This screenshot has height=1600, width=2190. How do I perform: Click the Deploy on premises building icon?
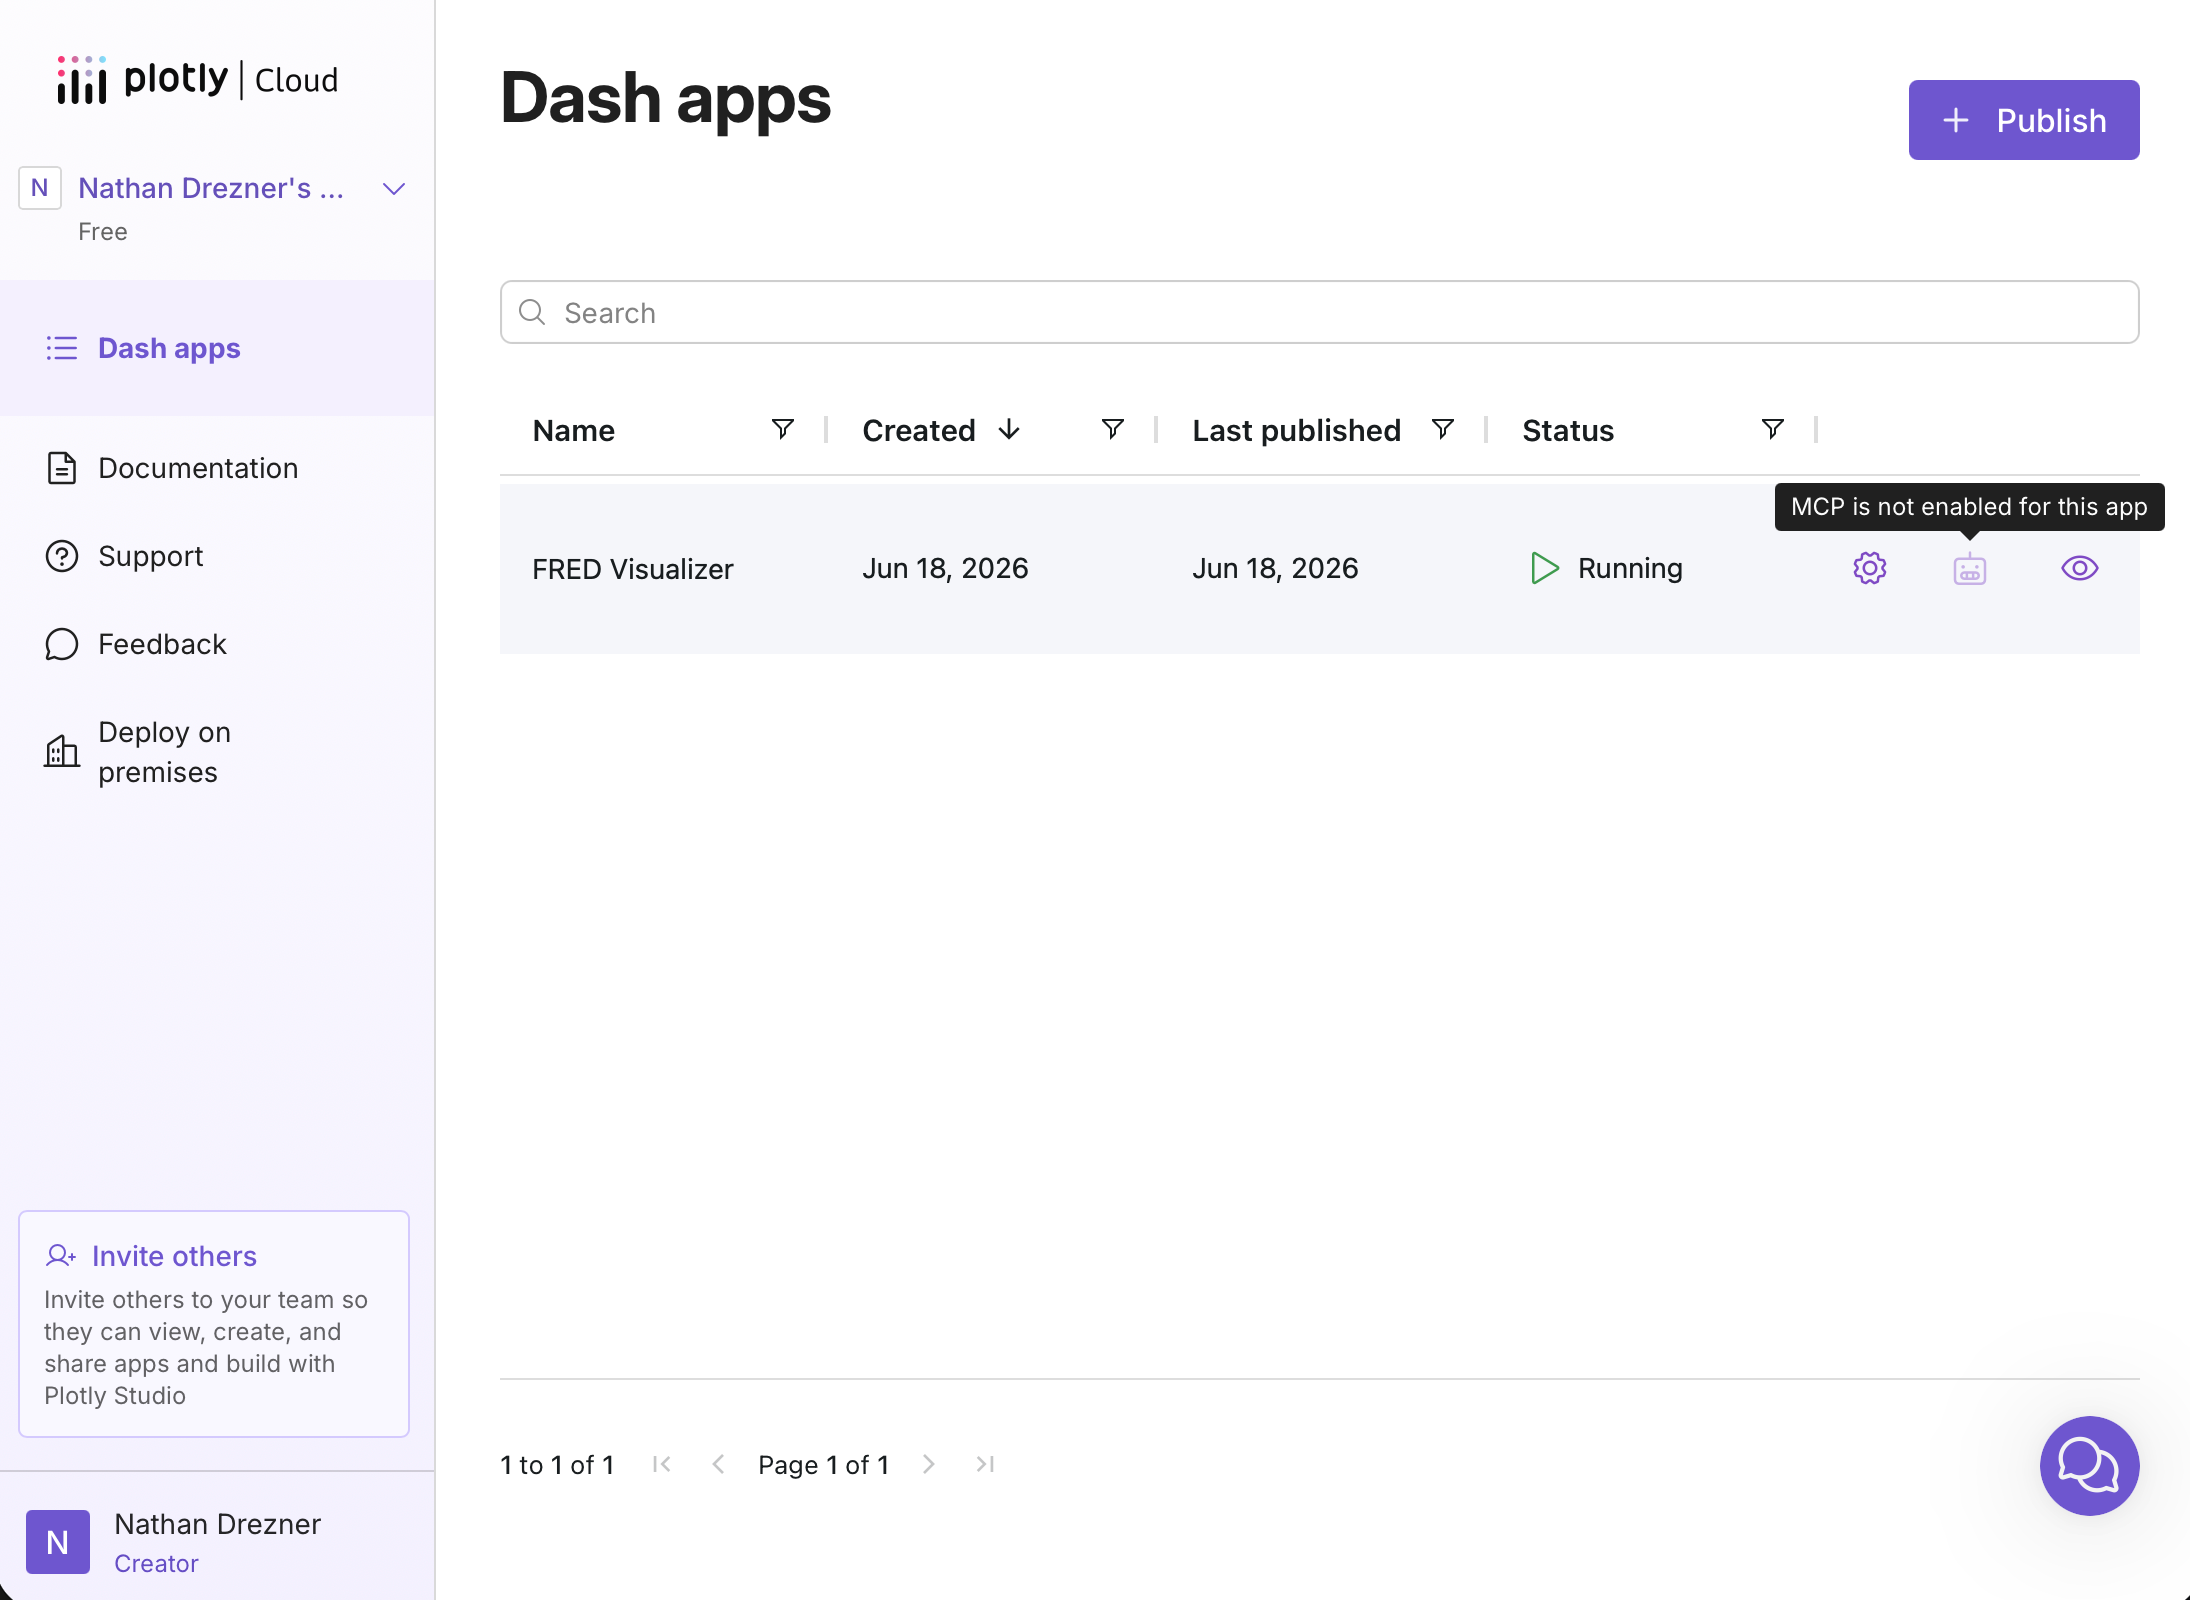(62, 752)
